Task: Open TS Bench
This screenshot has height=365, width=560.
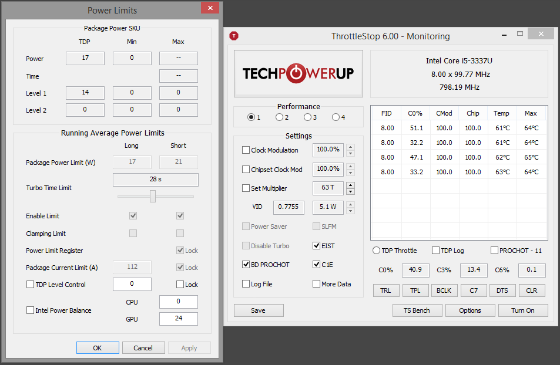Action: [x=417, y=310]
